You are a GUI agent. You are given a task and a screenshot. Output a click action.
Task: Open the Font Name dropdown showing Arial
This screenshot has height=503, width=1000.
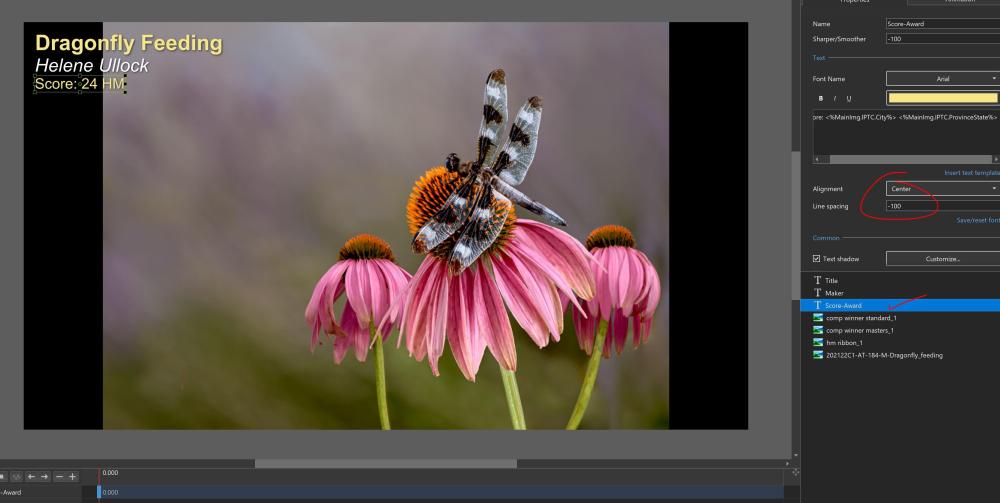942,78
